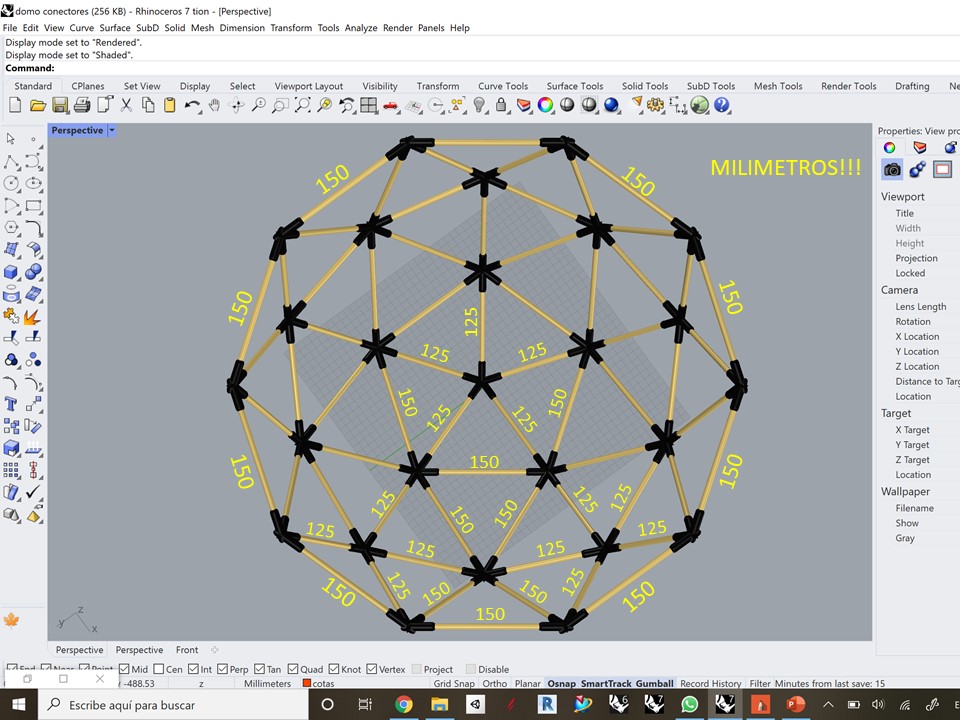Switch to the Drafting toolbar tab
This screenshot has width=960, height=720.
[x=912, y=86]
